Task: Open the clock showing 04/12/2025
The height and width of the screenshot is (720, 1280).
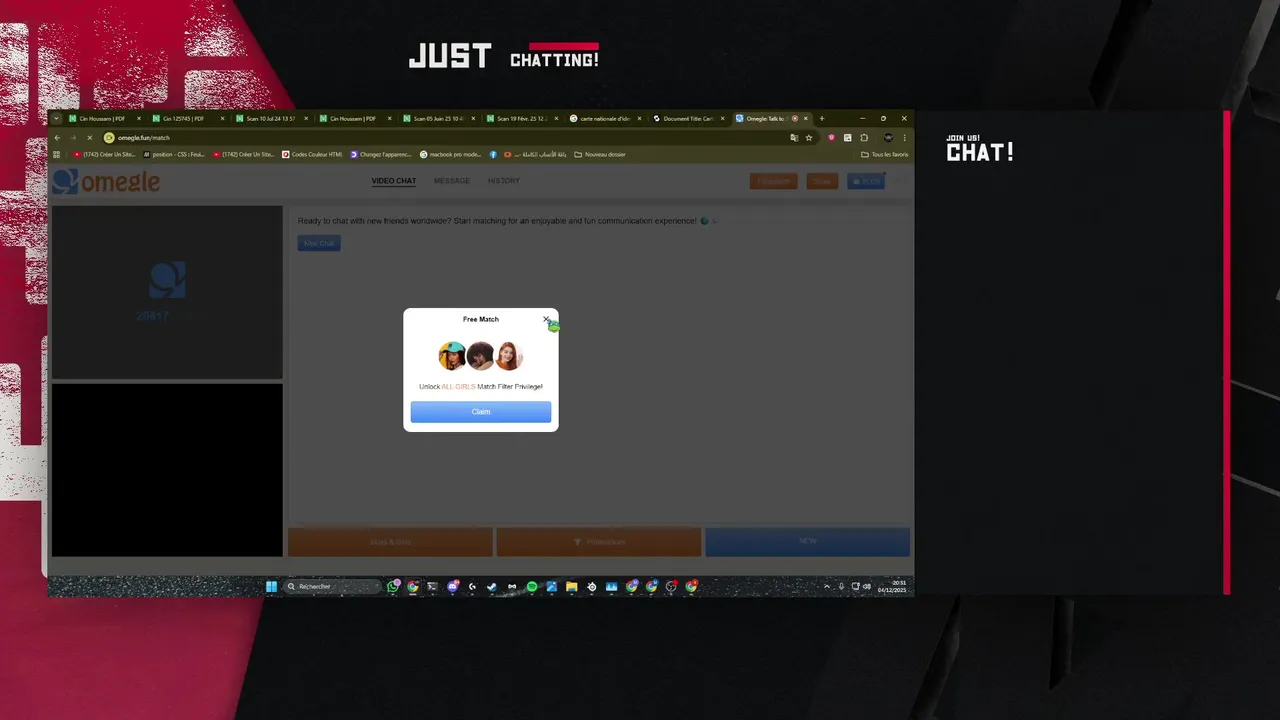Action: (892, 586)
